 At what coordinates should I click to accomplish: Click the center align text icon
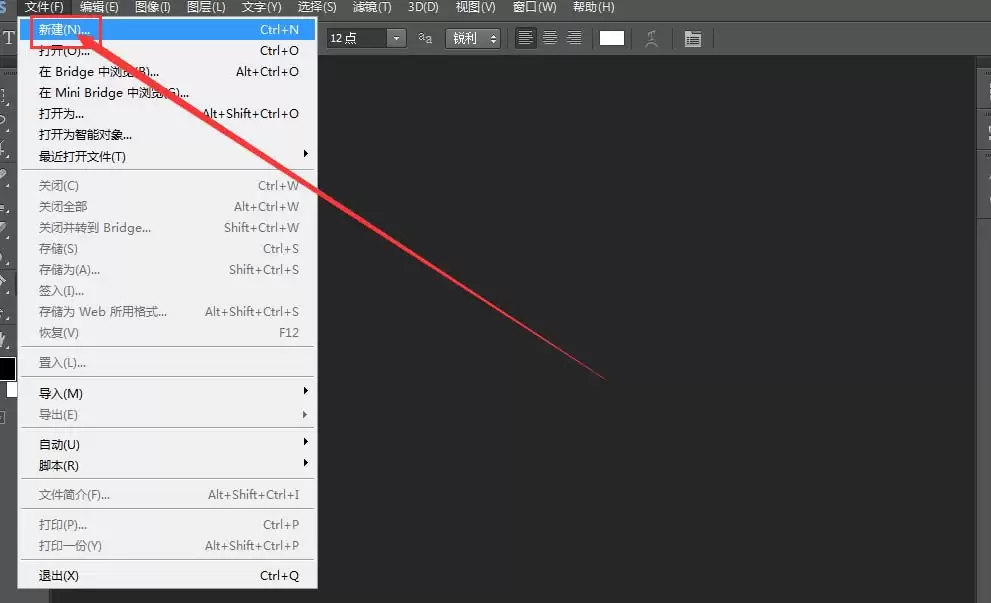[x=550, y=38]
